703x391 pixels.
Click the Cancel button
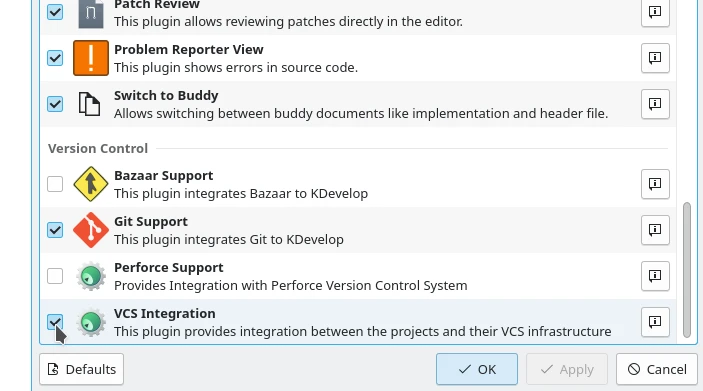tap(657, 369)
